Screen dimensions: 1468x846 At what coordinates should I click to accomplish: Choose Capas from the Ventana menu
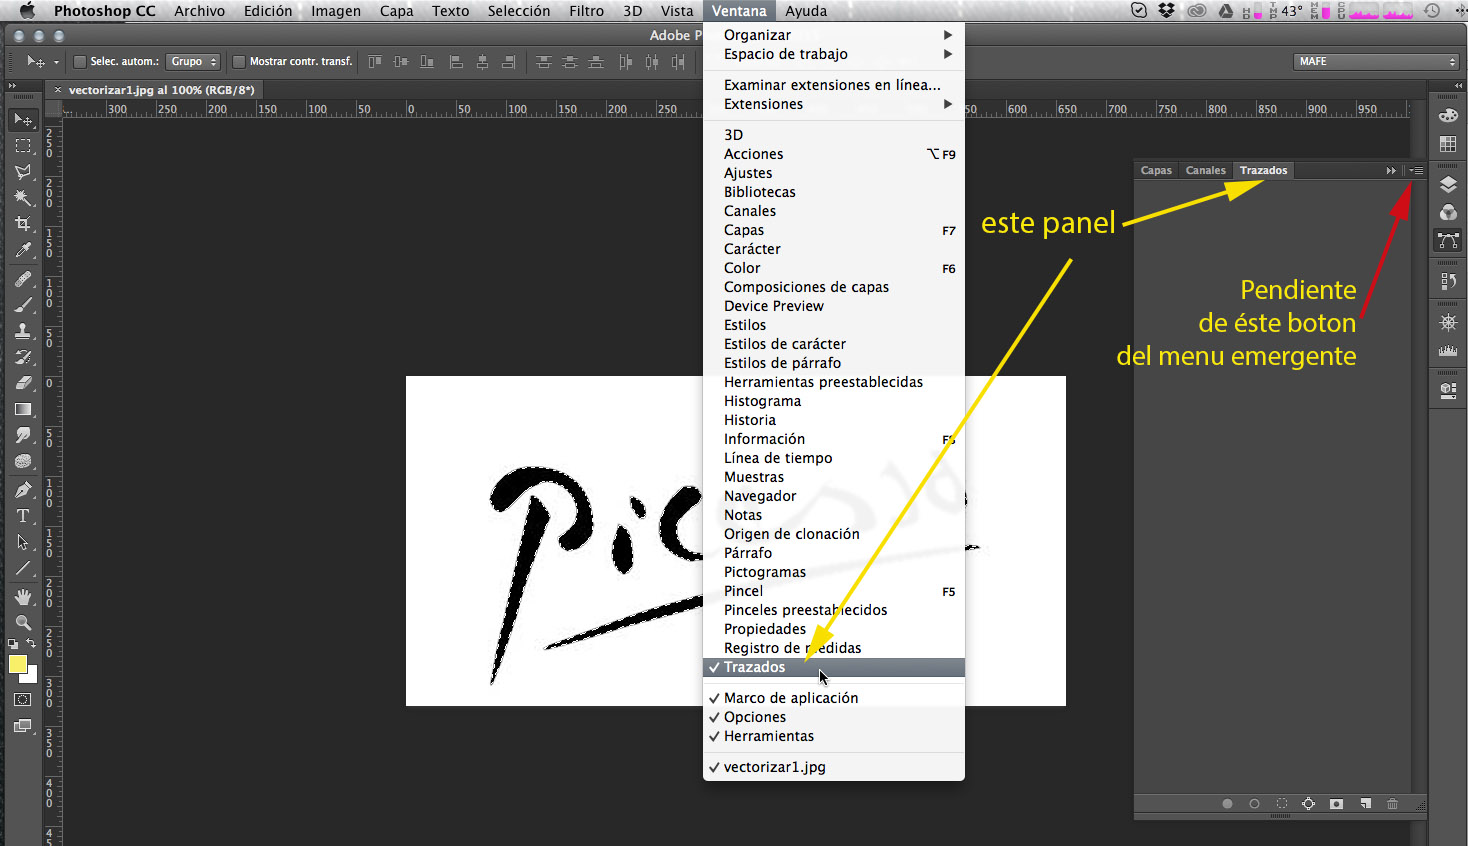pos(834,230)
